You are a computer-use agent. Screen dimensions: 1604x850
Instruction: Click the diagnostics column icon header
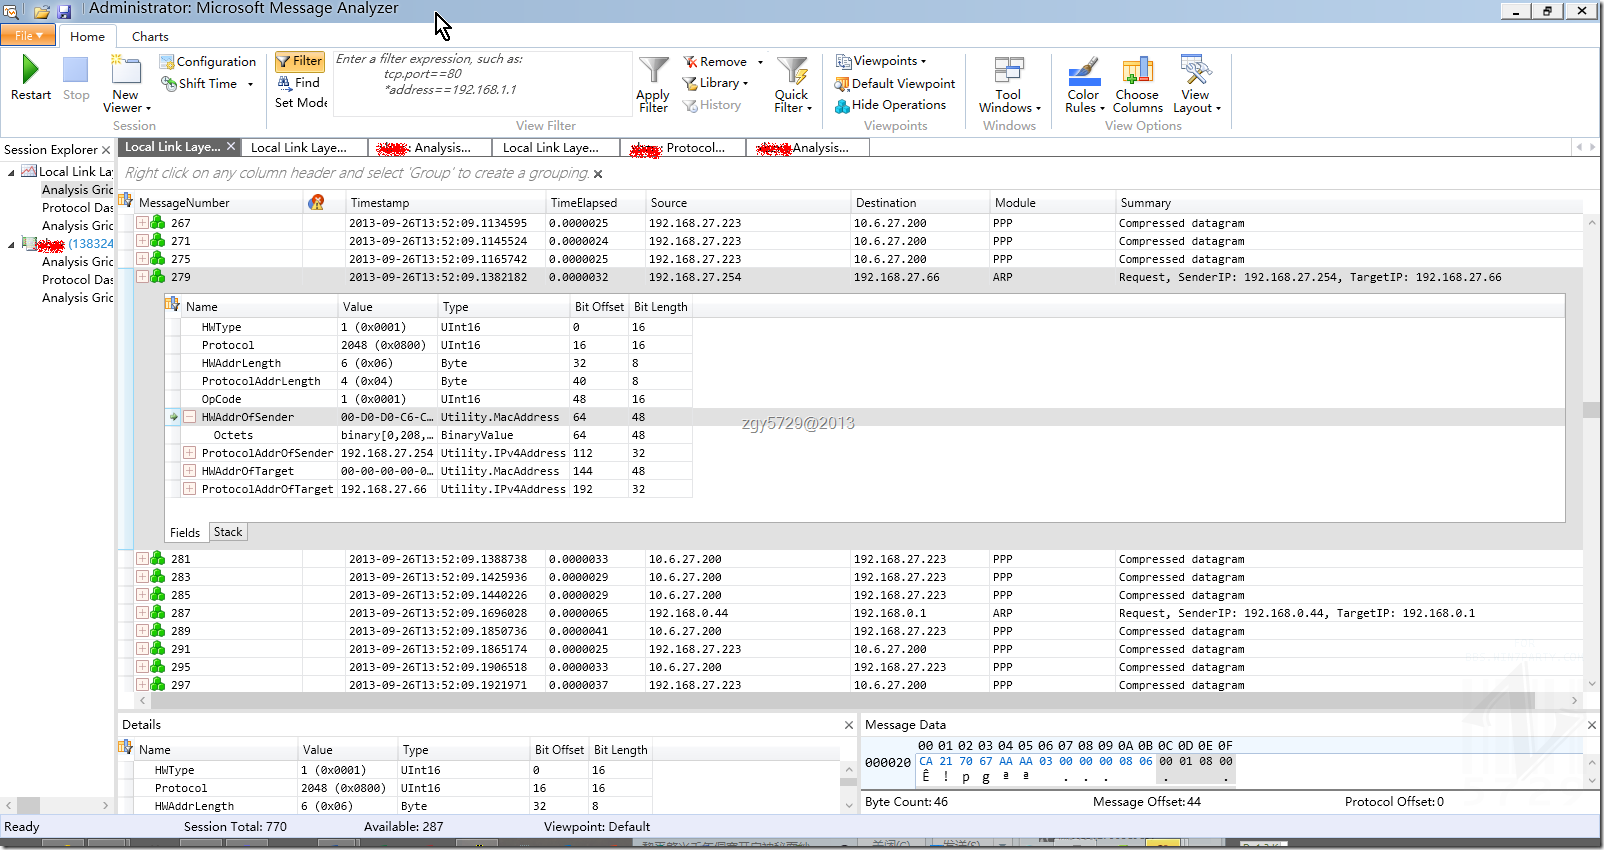(317, 203)
